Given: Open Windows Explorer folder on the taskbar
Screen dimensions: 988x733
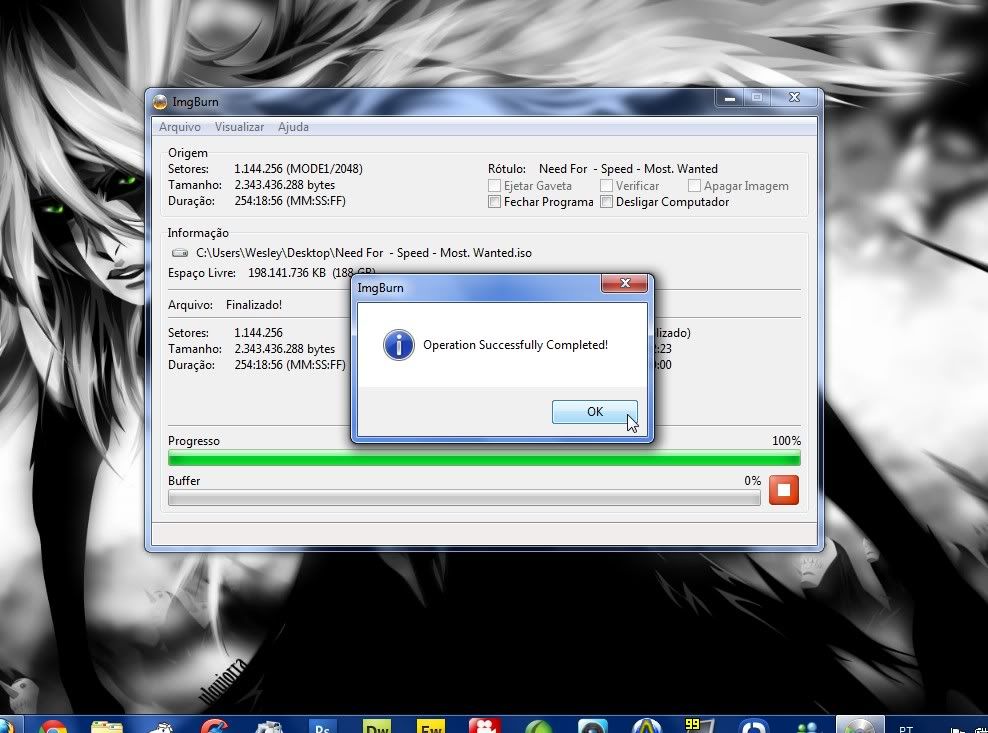Looking at the screenshot, I should [x=107, y=726].
